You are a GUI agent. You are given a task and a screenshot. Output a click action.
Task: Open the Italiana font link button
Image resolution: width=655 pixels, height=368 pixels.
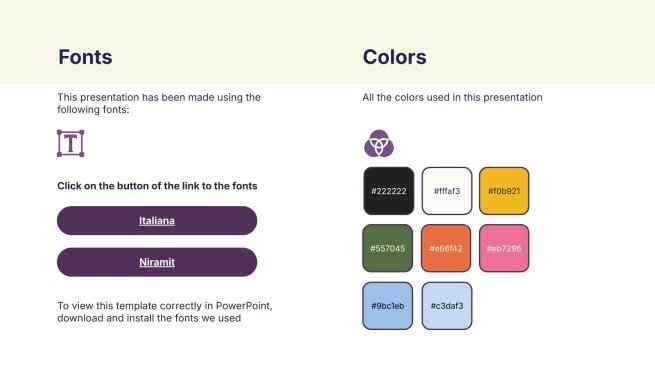[x=157, y=221]
